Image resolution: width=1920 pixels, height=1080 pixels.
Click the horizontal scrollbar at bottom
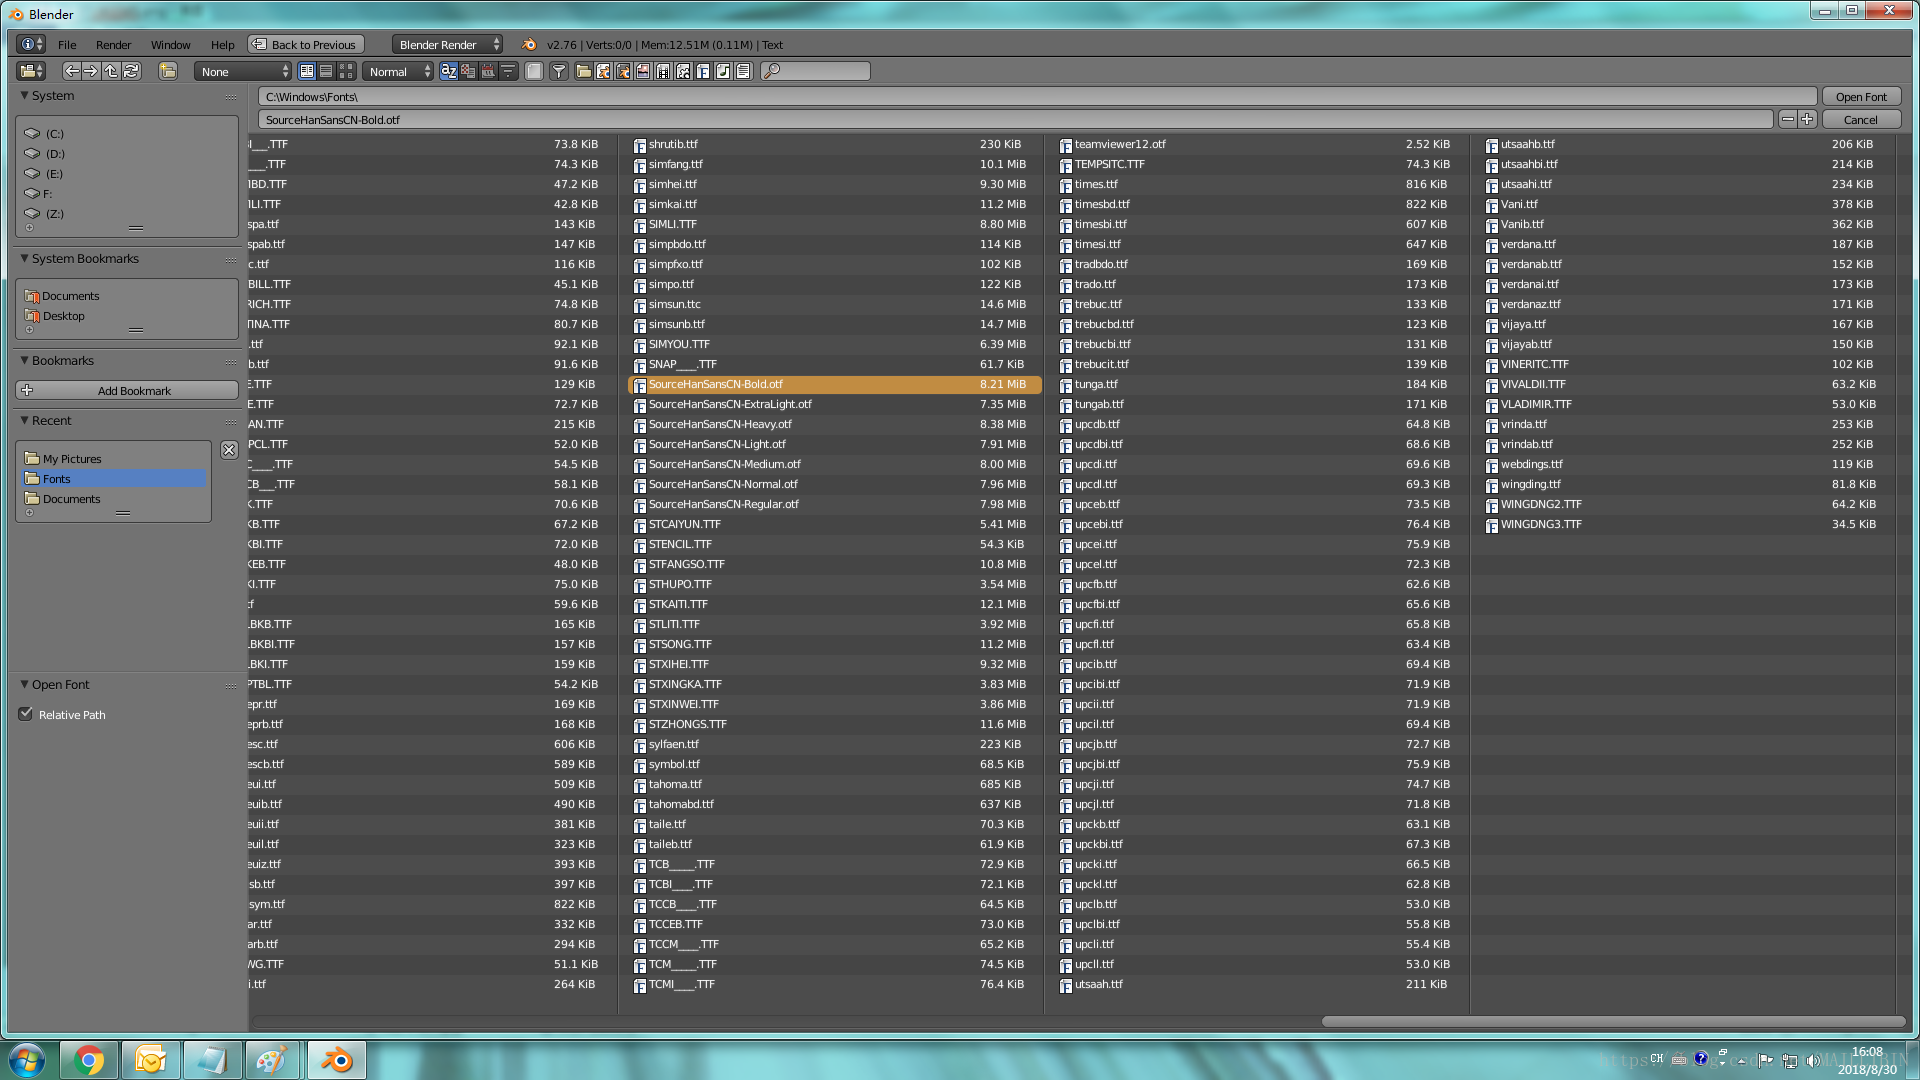pos(1612,1022)
